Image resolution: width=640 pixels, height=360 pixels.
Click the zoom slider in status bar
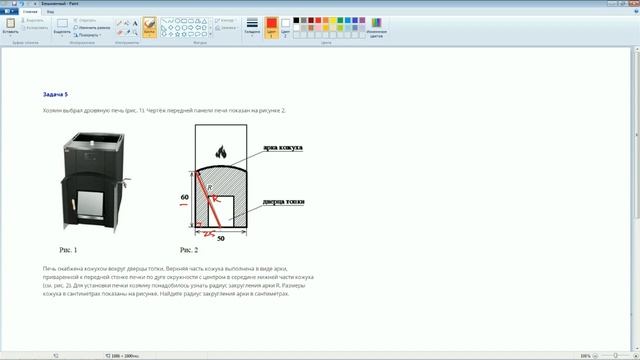[615, 356]
